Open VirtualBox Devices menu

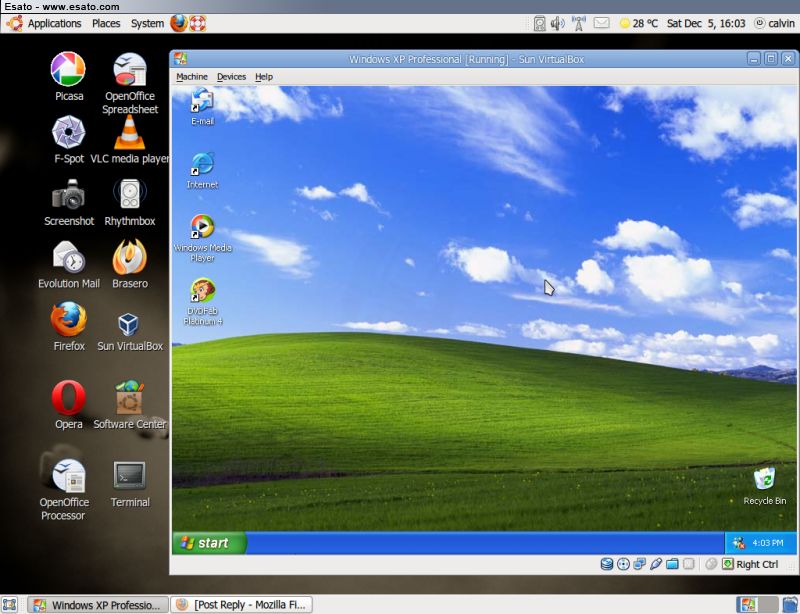pos(231,77)
